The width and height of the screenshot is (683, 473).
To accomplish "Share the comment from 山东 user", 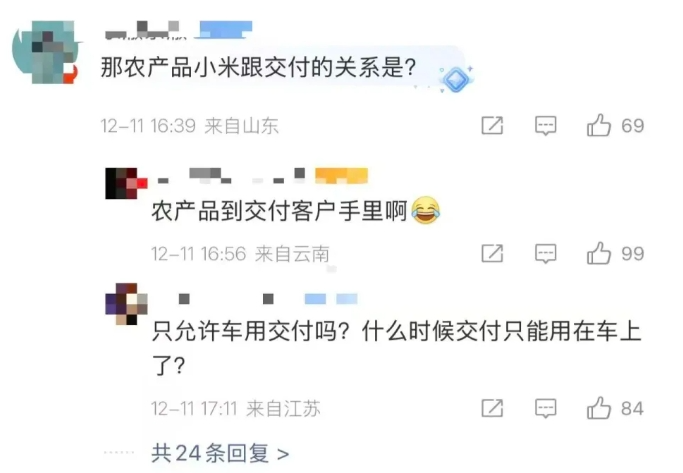I will click(x=492, y=125).
